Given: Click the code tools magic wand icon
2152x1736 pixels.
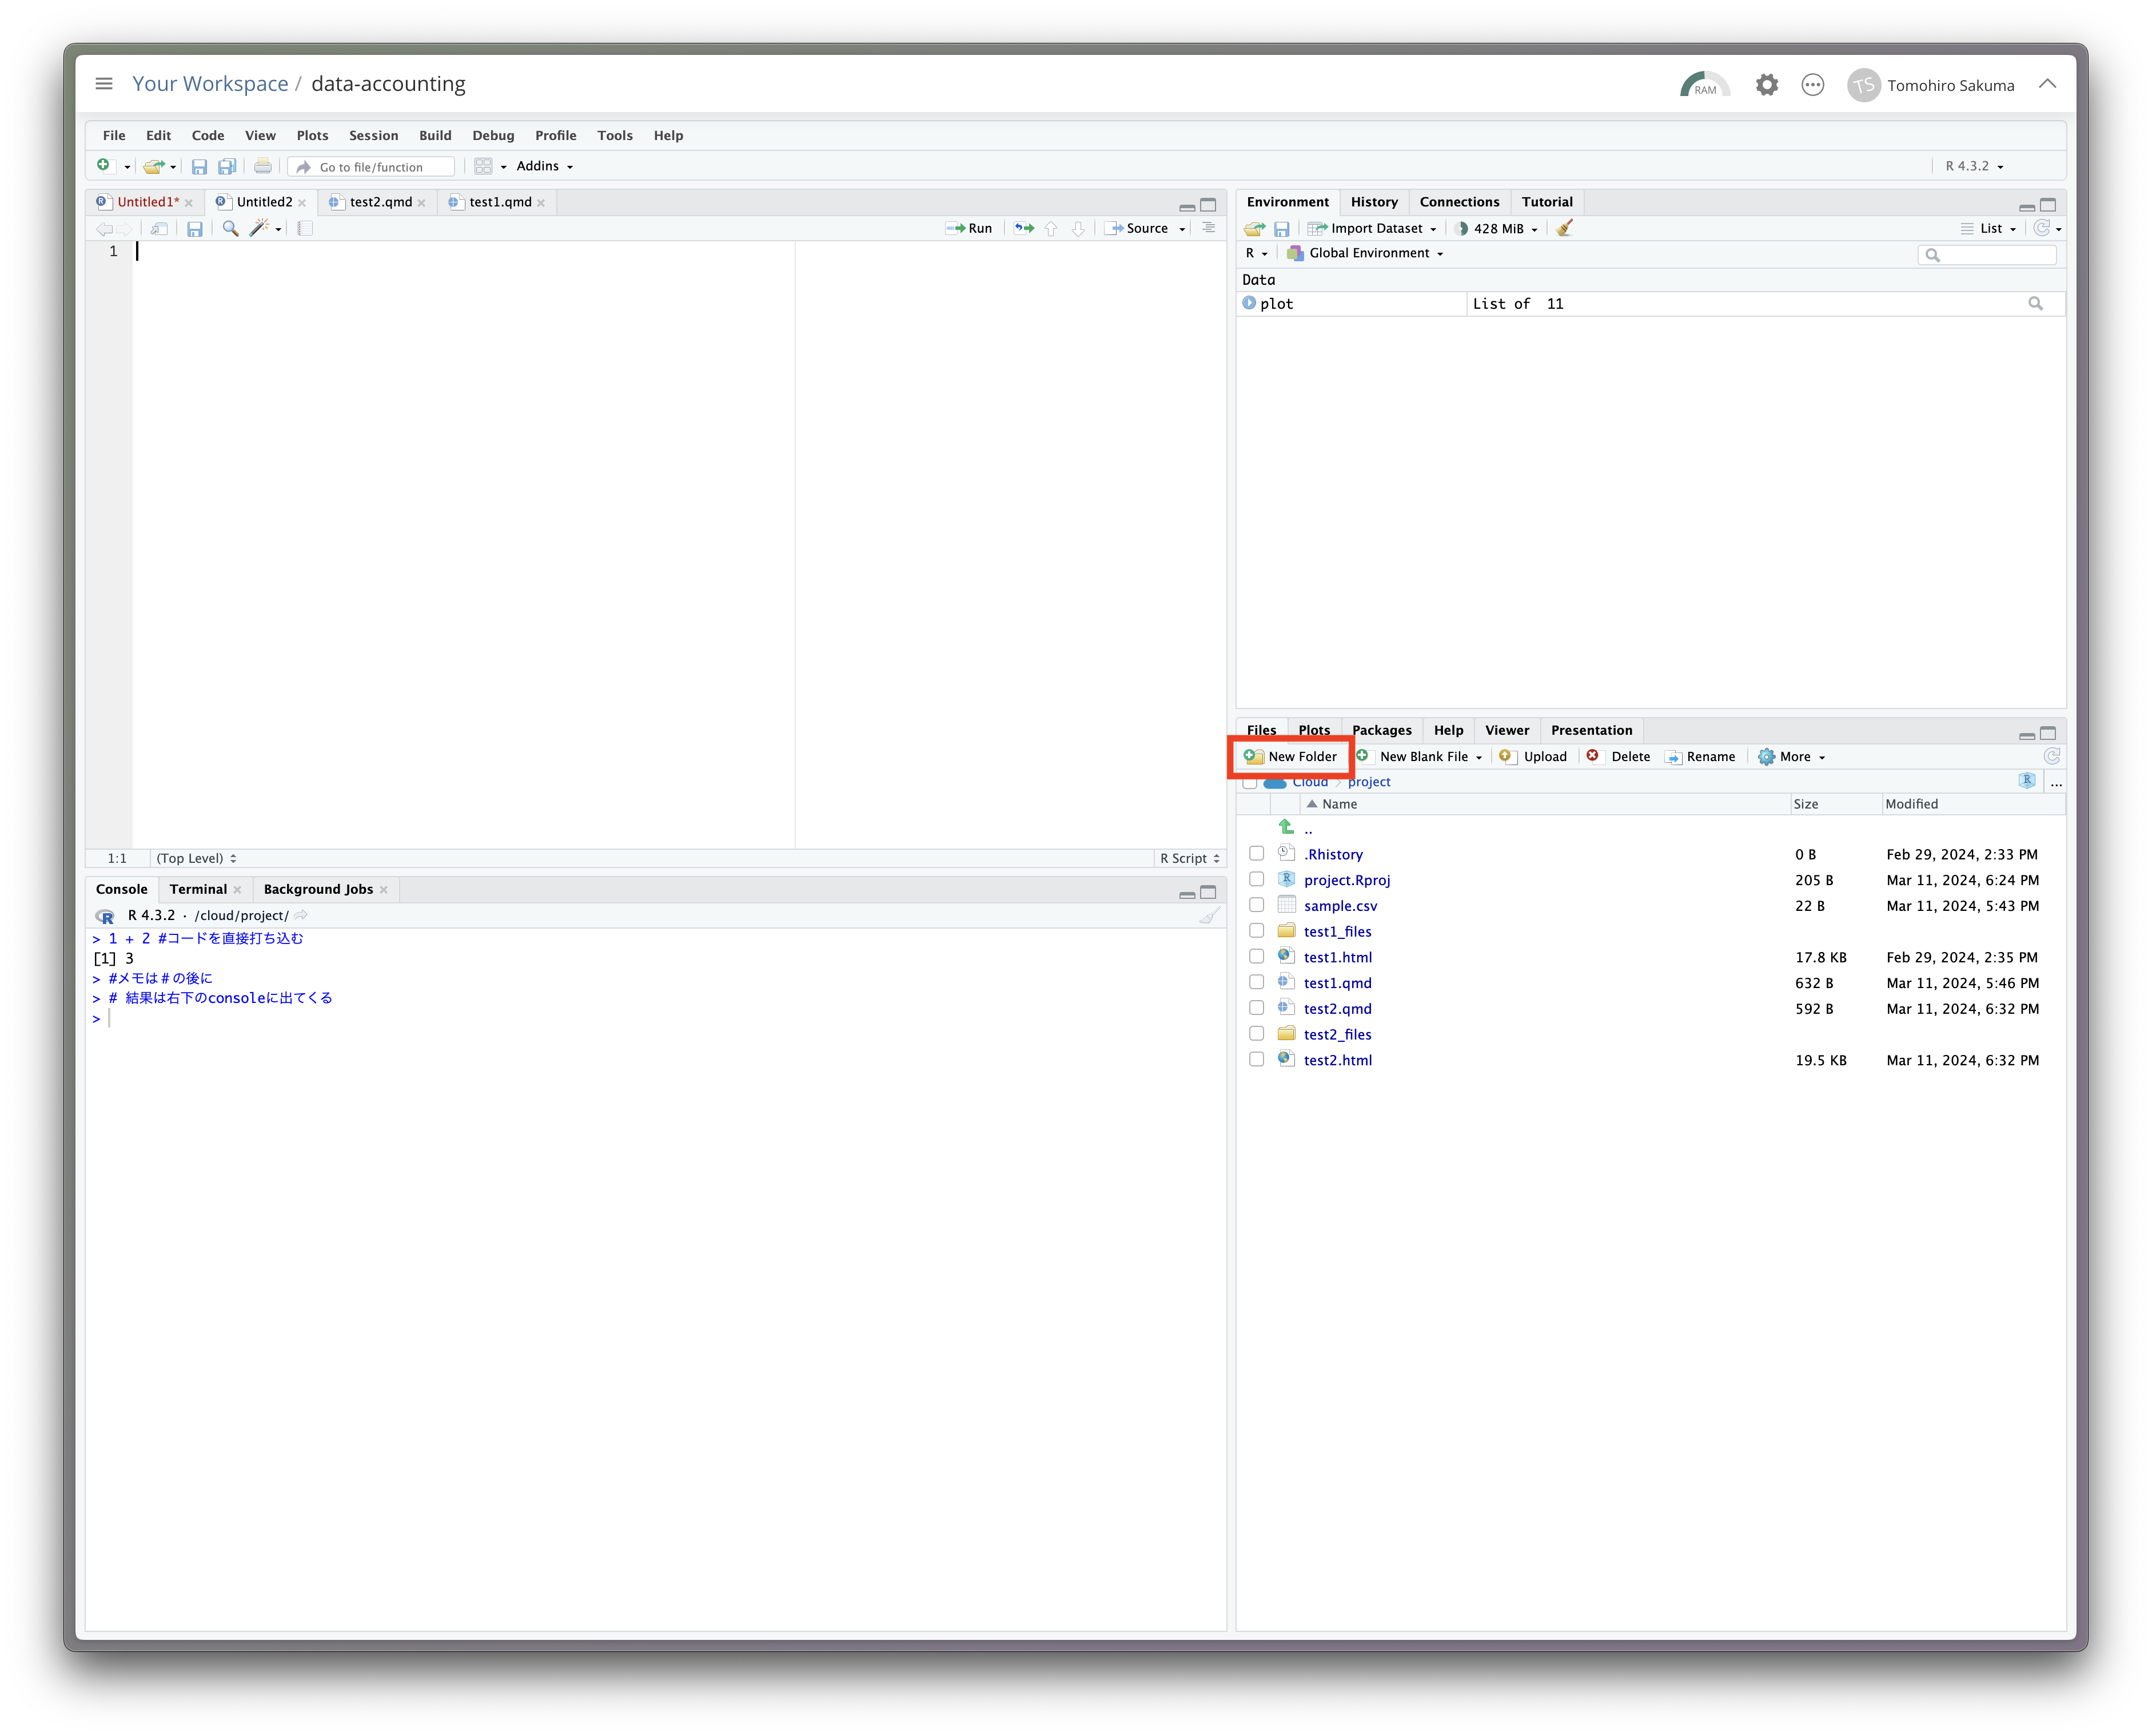Looking at the screenshot, I should click(x=259, y=228).
